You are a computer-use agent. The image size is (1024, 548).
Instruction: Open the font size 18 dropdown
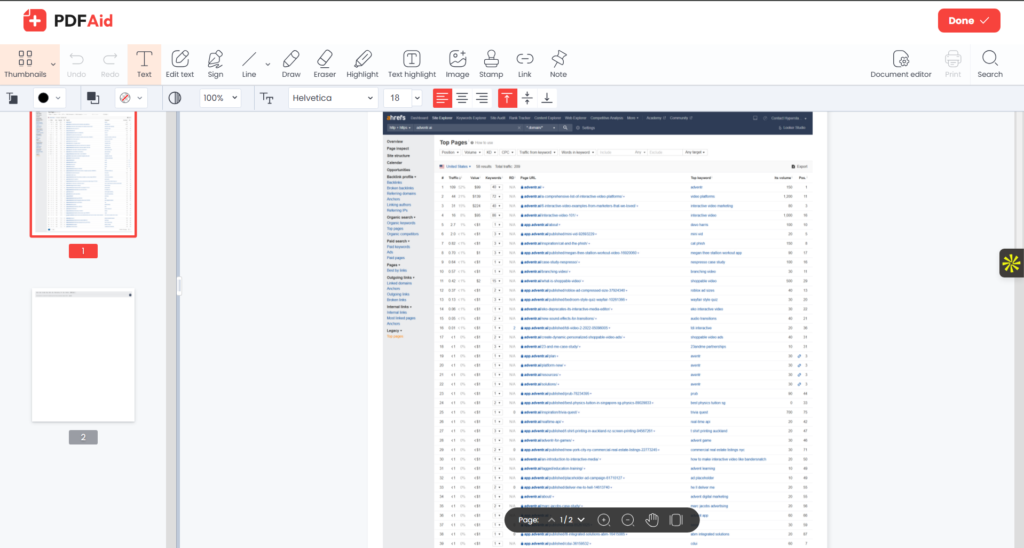click(x=403, y=98)
